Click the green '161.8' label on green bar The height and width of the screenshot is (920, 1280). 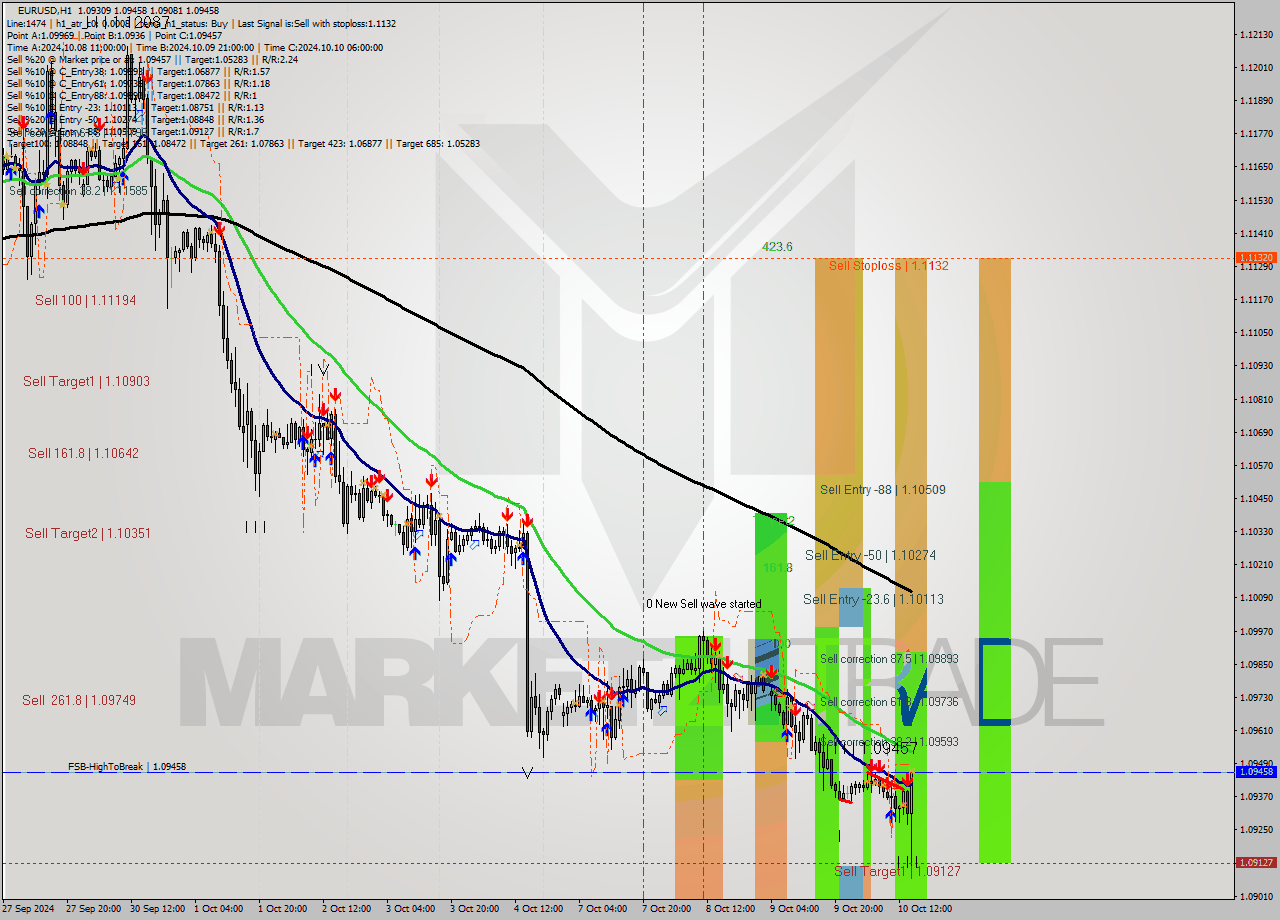coord(777,567)
